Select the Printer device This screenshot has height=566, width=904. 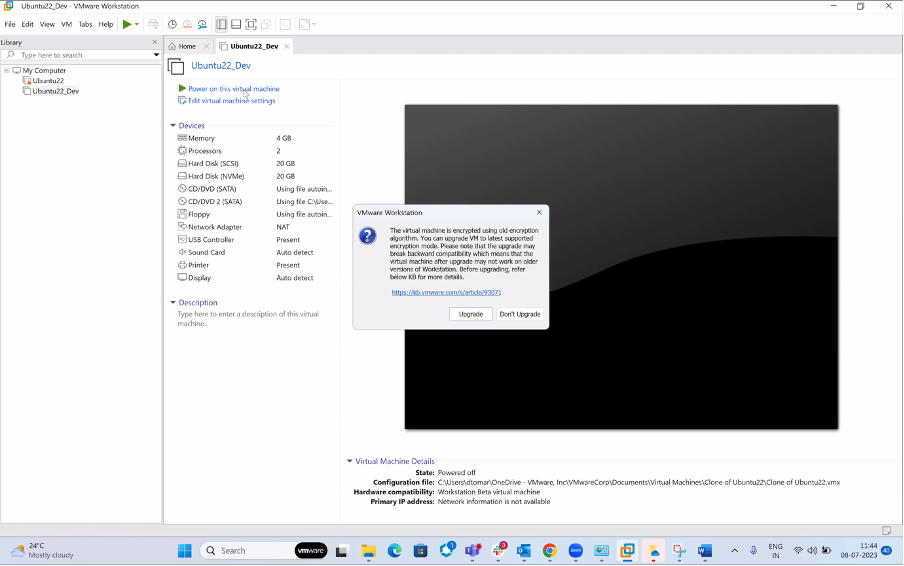[255, 265]
